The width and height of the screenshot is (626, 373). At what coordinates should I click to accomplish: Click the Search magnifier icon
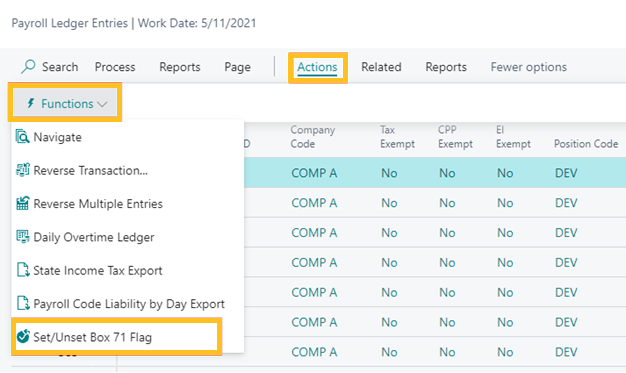tap(28, 66)
